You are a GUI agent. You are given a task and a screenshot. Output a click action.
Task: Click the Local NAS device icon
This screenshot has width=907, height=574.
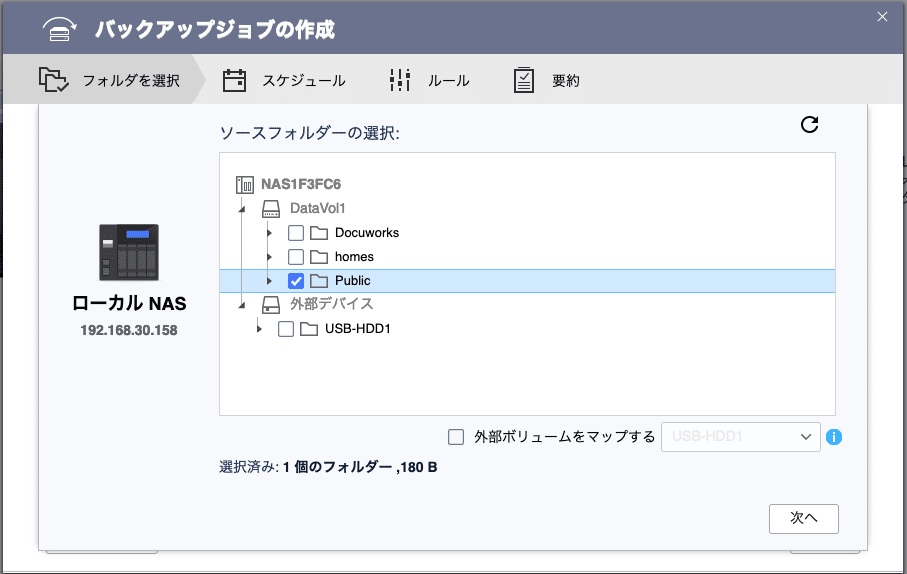pyautogui.click(x=129, y=252)
